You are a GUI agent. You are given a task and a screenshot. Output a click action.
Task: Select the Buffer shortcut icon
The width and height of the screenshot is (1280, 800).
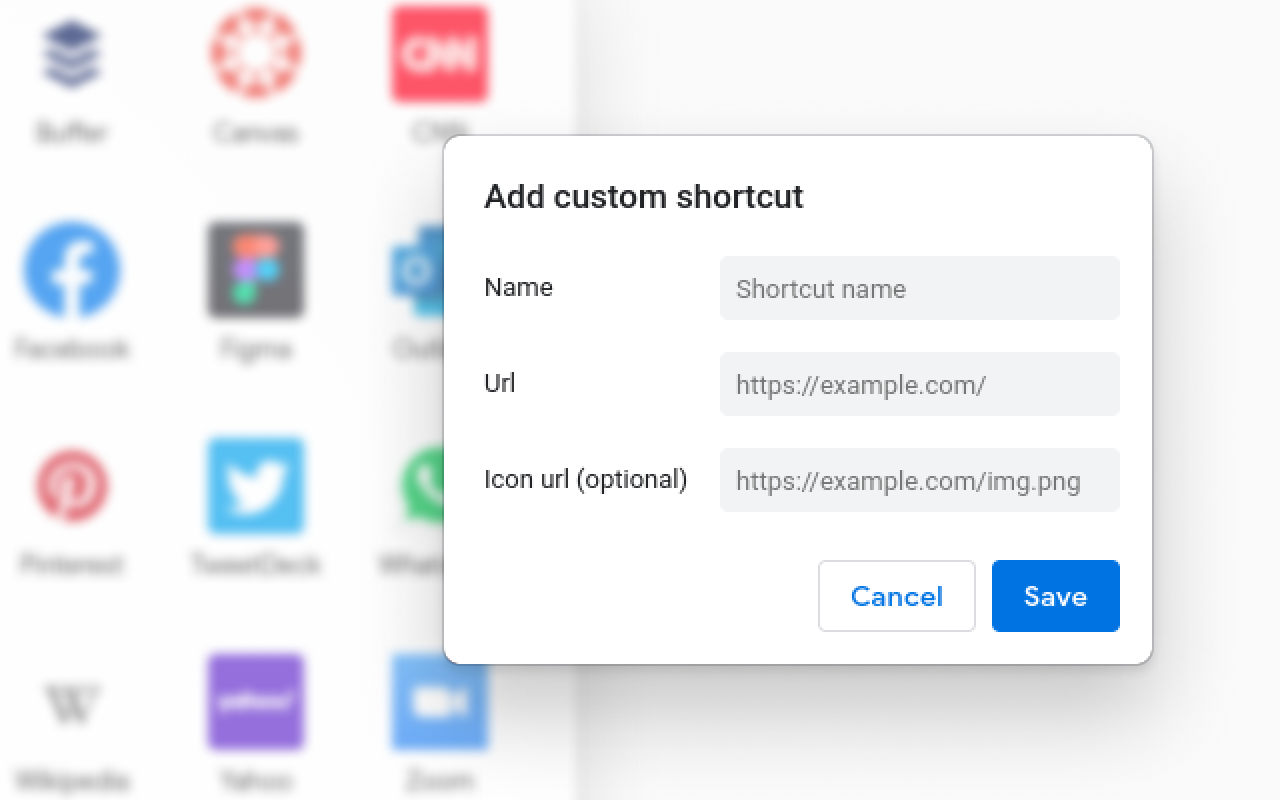[x=71, y=55]
